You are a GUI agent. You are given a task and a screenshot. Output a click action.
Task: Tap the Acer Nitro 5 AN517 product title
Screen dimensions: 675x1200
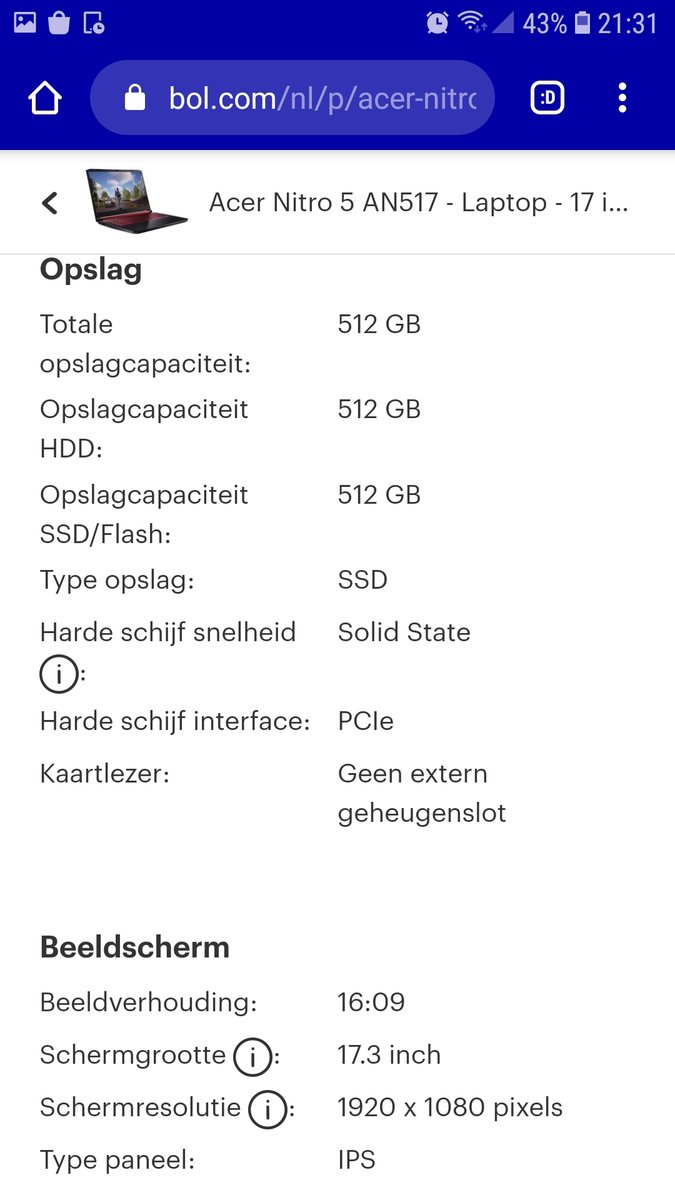click(419, 203)
